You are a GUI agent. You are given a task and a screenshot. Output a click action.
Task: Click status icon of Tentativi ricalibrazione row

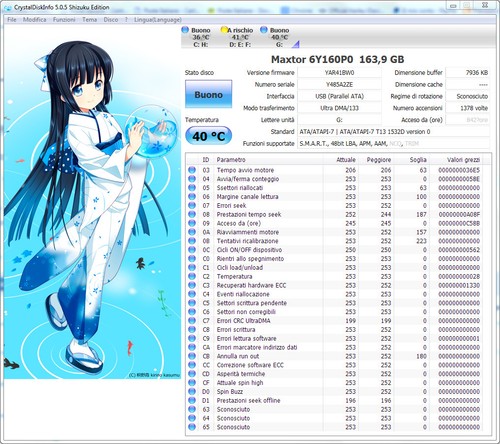click(192, 241)
